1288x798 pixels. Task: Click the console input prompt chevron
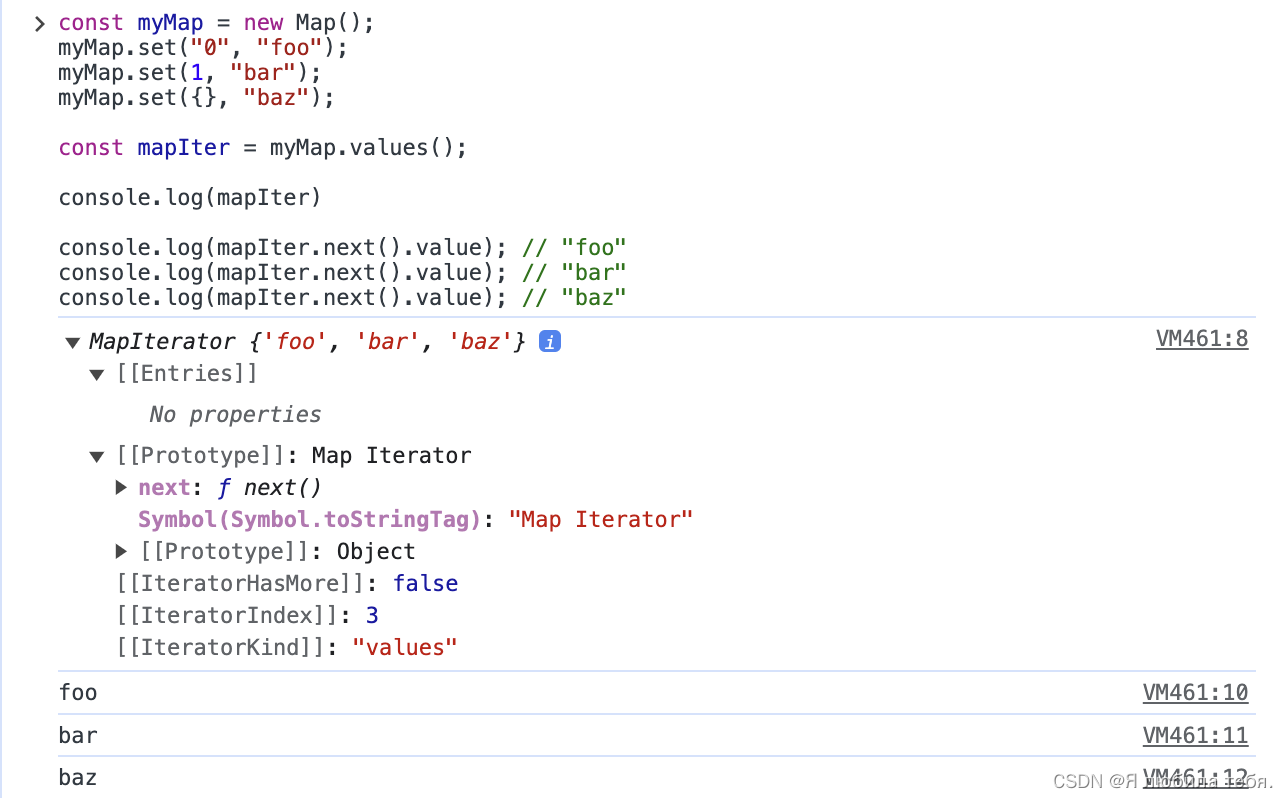click(x=40, y=23)
